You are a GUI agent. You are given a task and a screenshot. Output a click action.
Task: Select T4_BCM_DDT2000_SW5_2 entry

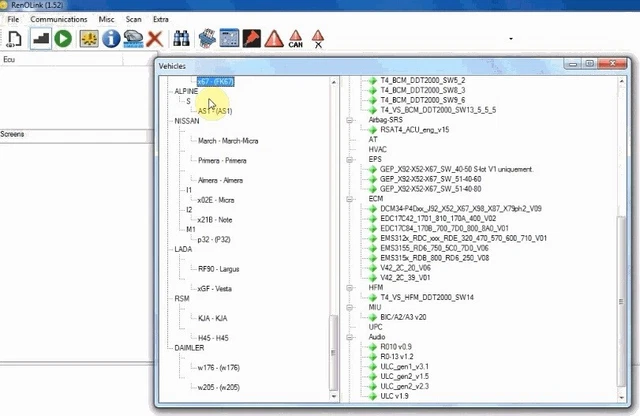422,80
